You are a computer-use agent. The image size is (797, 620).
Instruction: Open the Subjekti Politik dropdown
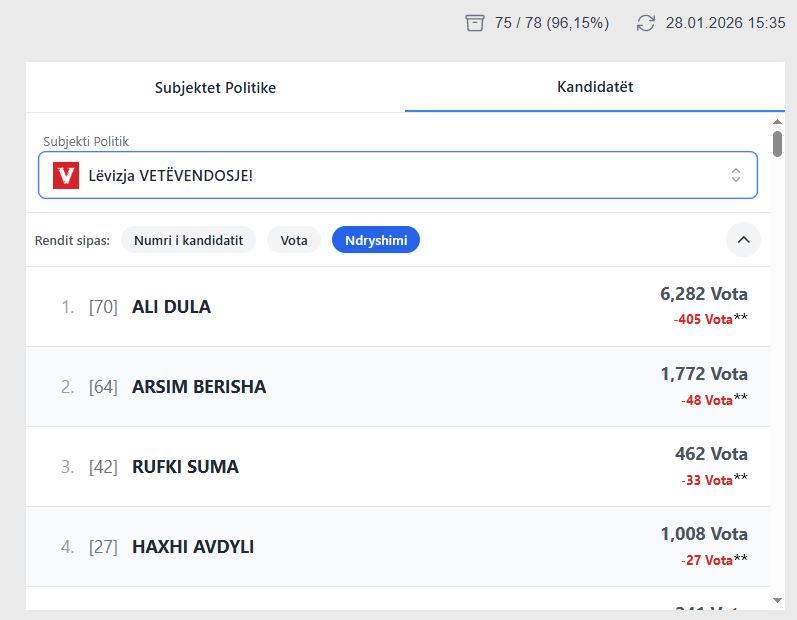coord(397,176)
